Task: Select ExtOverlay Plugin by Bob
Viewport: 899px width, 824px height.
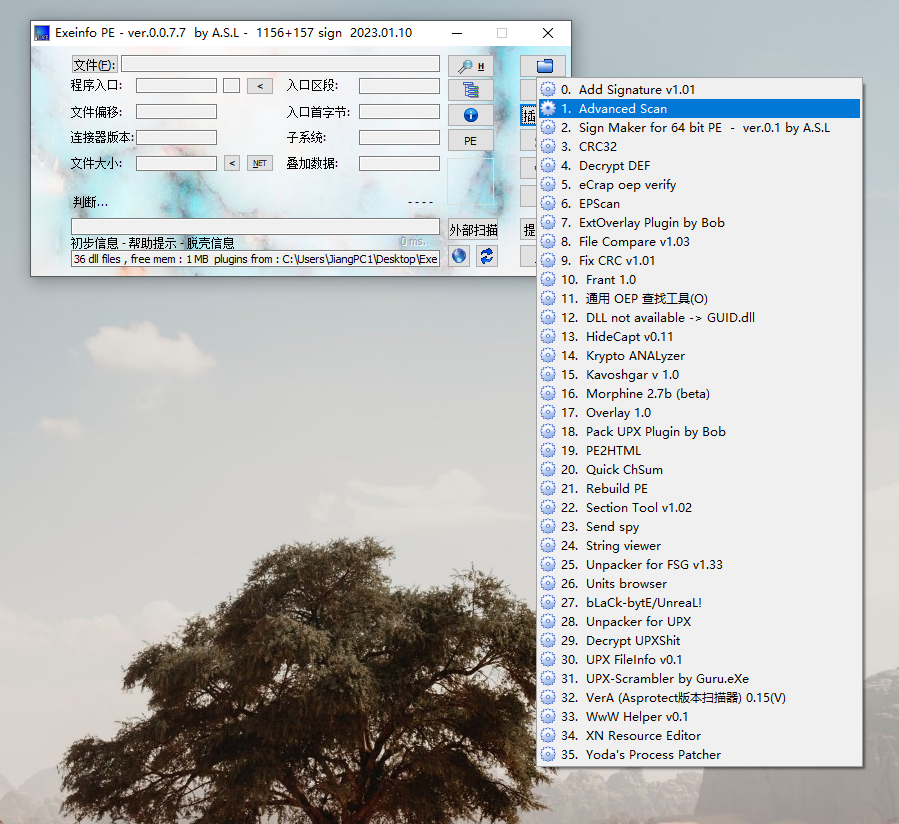Action: point(699,222)
